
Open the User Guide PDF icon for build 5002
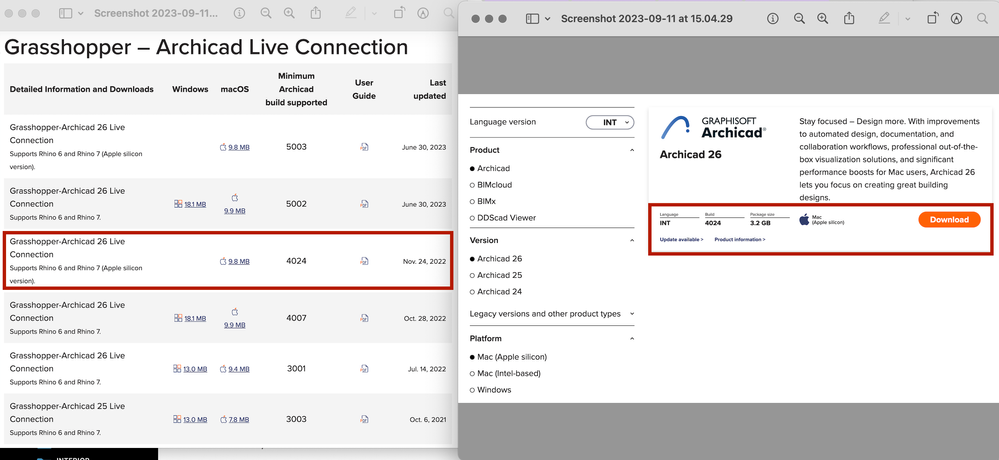tap(364, 205)
